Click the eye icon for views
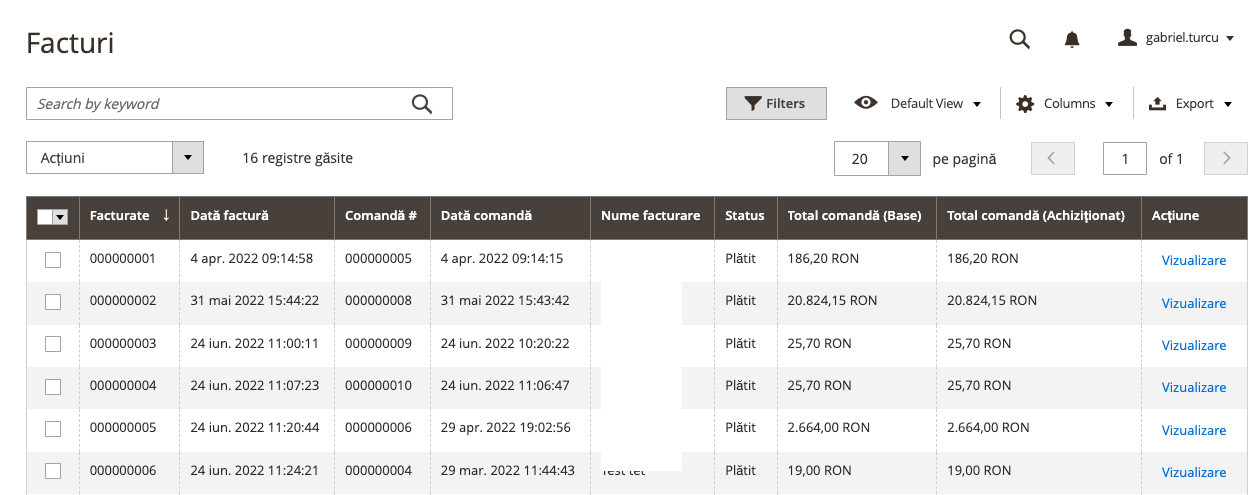Image resolution: width=1256 pixels, height=495 pixels. coord(866,103)
